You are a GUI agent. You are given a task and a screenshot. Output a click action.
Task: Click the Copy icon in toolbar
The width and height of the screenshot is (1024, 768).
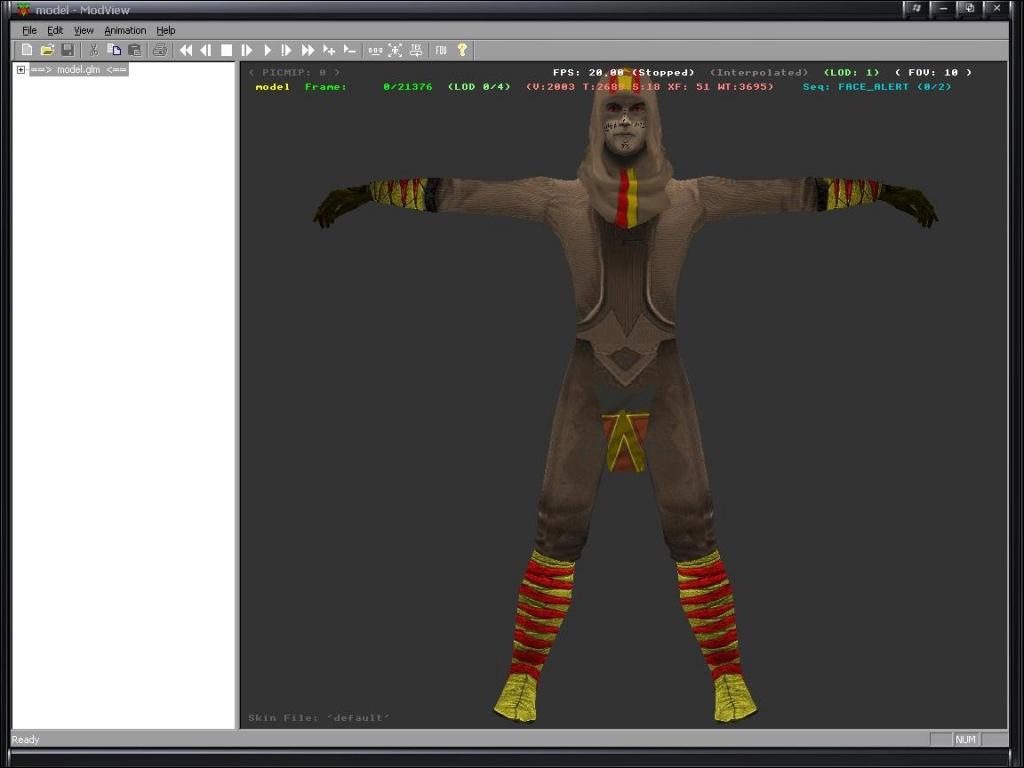pos(114,50)
